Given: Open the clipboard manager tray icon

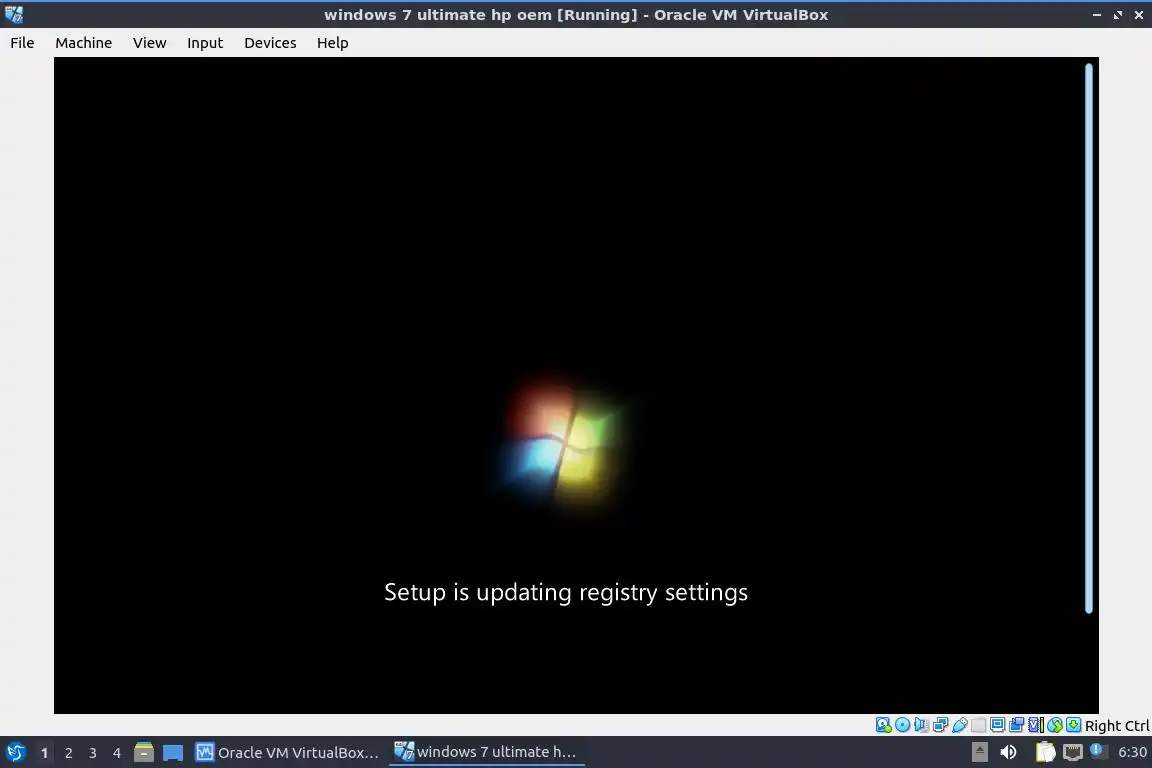Looking at the screenshot, I should click(x=1045, y=753).
